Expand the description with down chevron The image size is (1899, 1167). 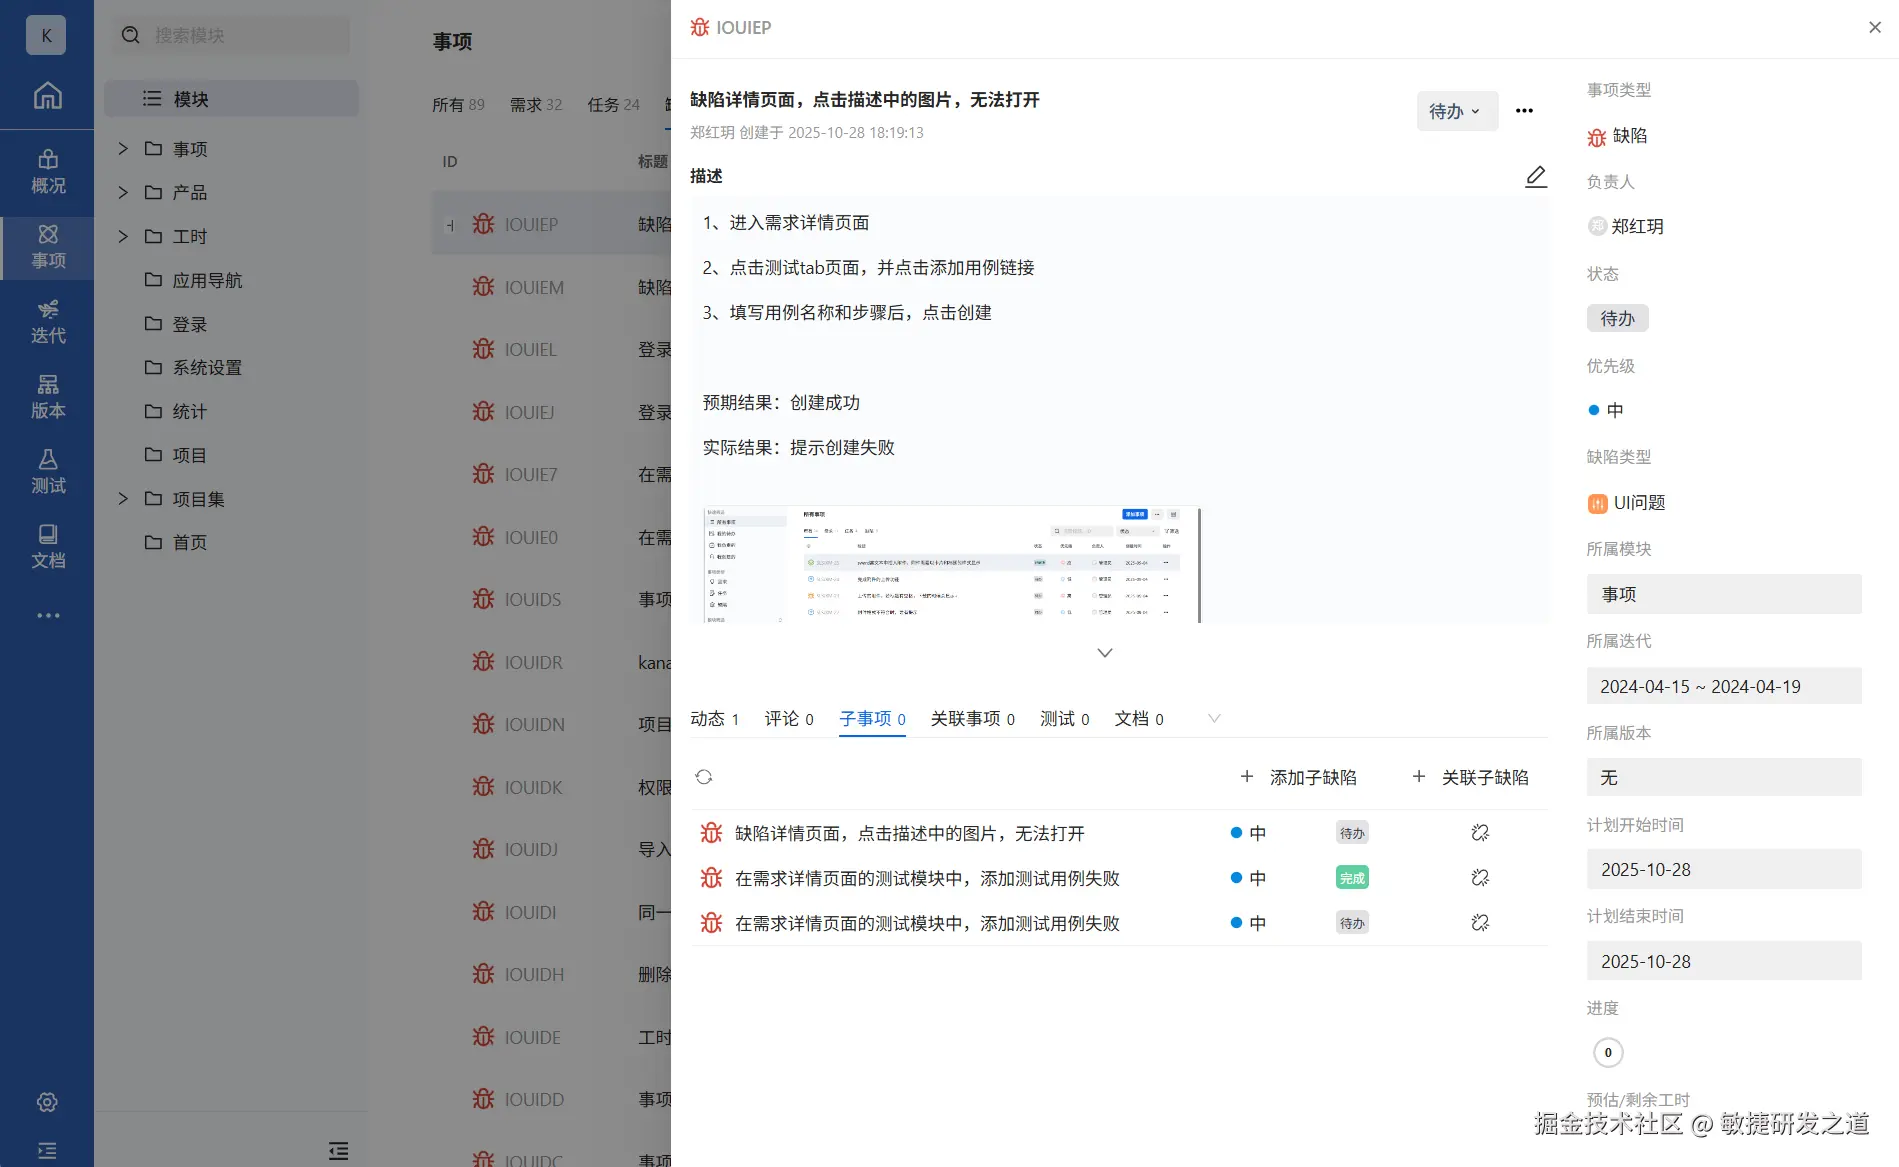[1105, 653]
